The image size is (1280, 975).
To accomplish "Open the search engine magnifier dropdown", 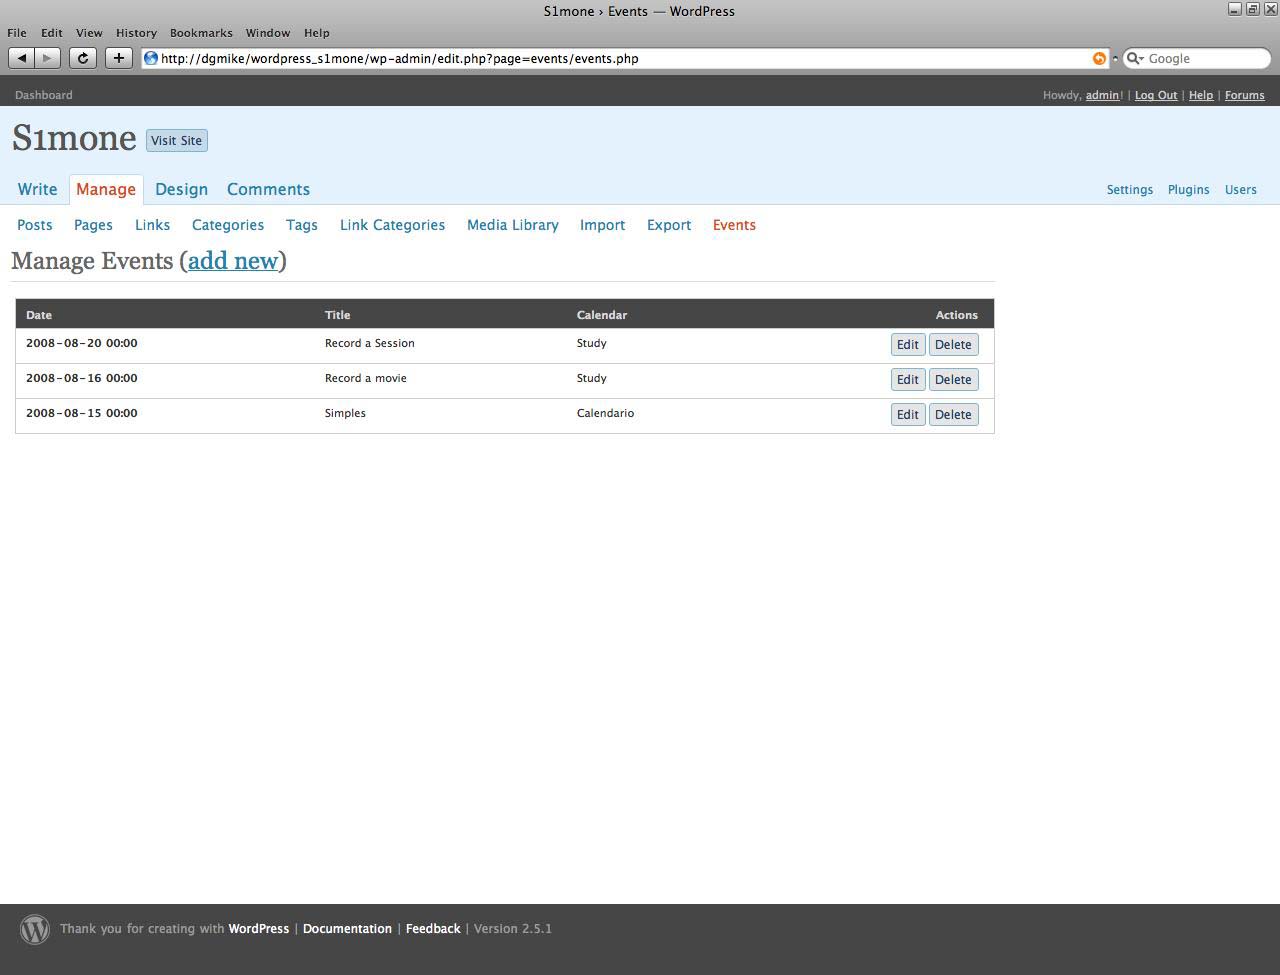I will click(1134, 59).
